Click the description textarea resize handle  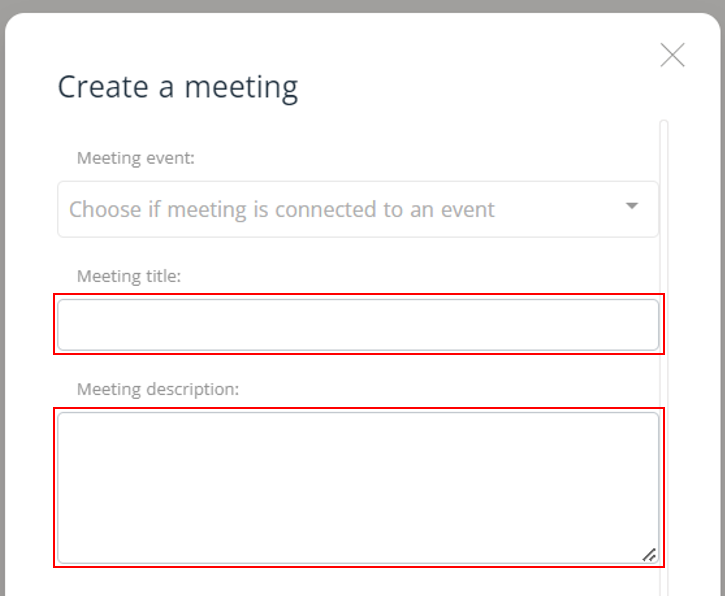coord(649,554)
